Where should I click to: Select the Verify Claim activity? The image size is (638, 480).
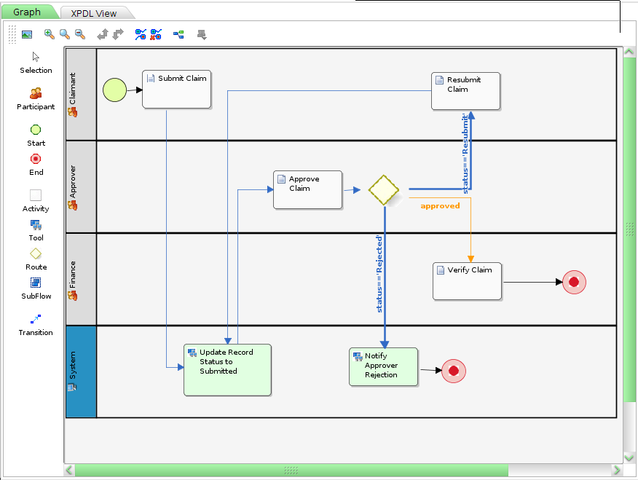[x=467, y=281]
